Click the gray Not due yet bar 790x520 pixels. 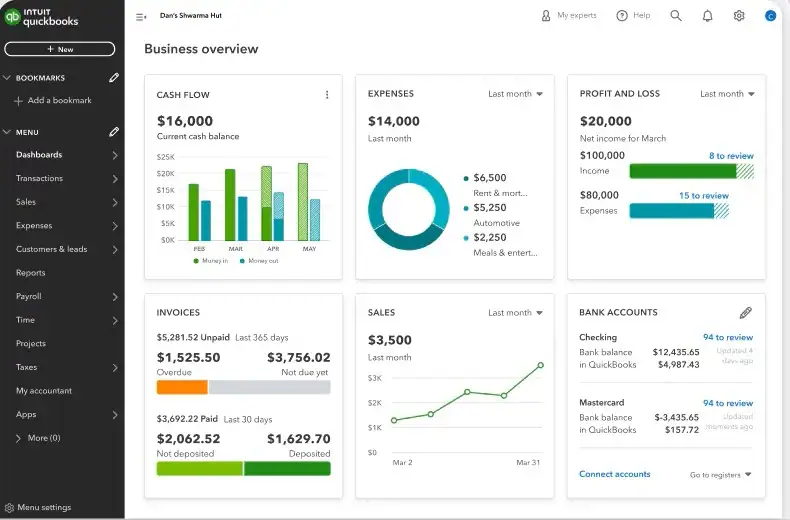pos(270,387)
